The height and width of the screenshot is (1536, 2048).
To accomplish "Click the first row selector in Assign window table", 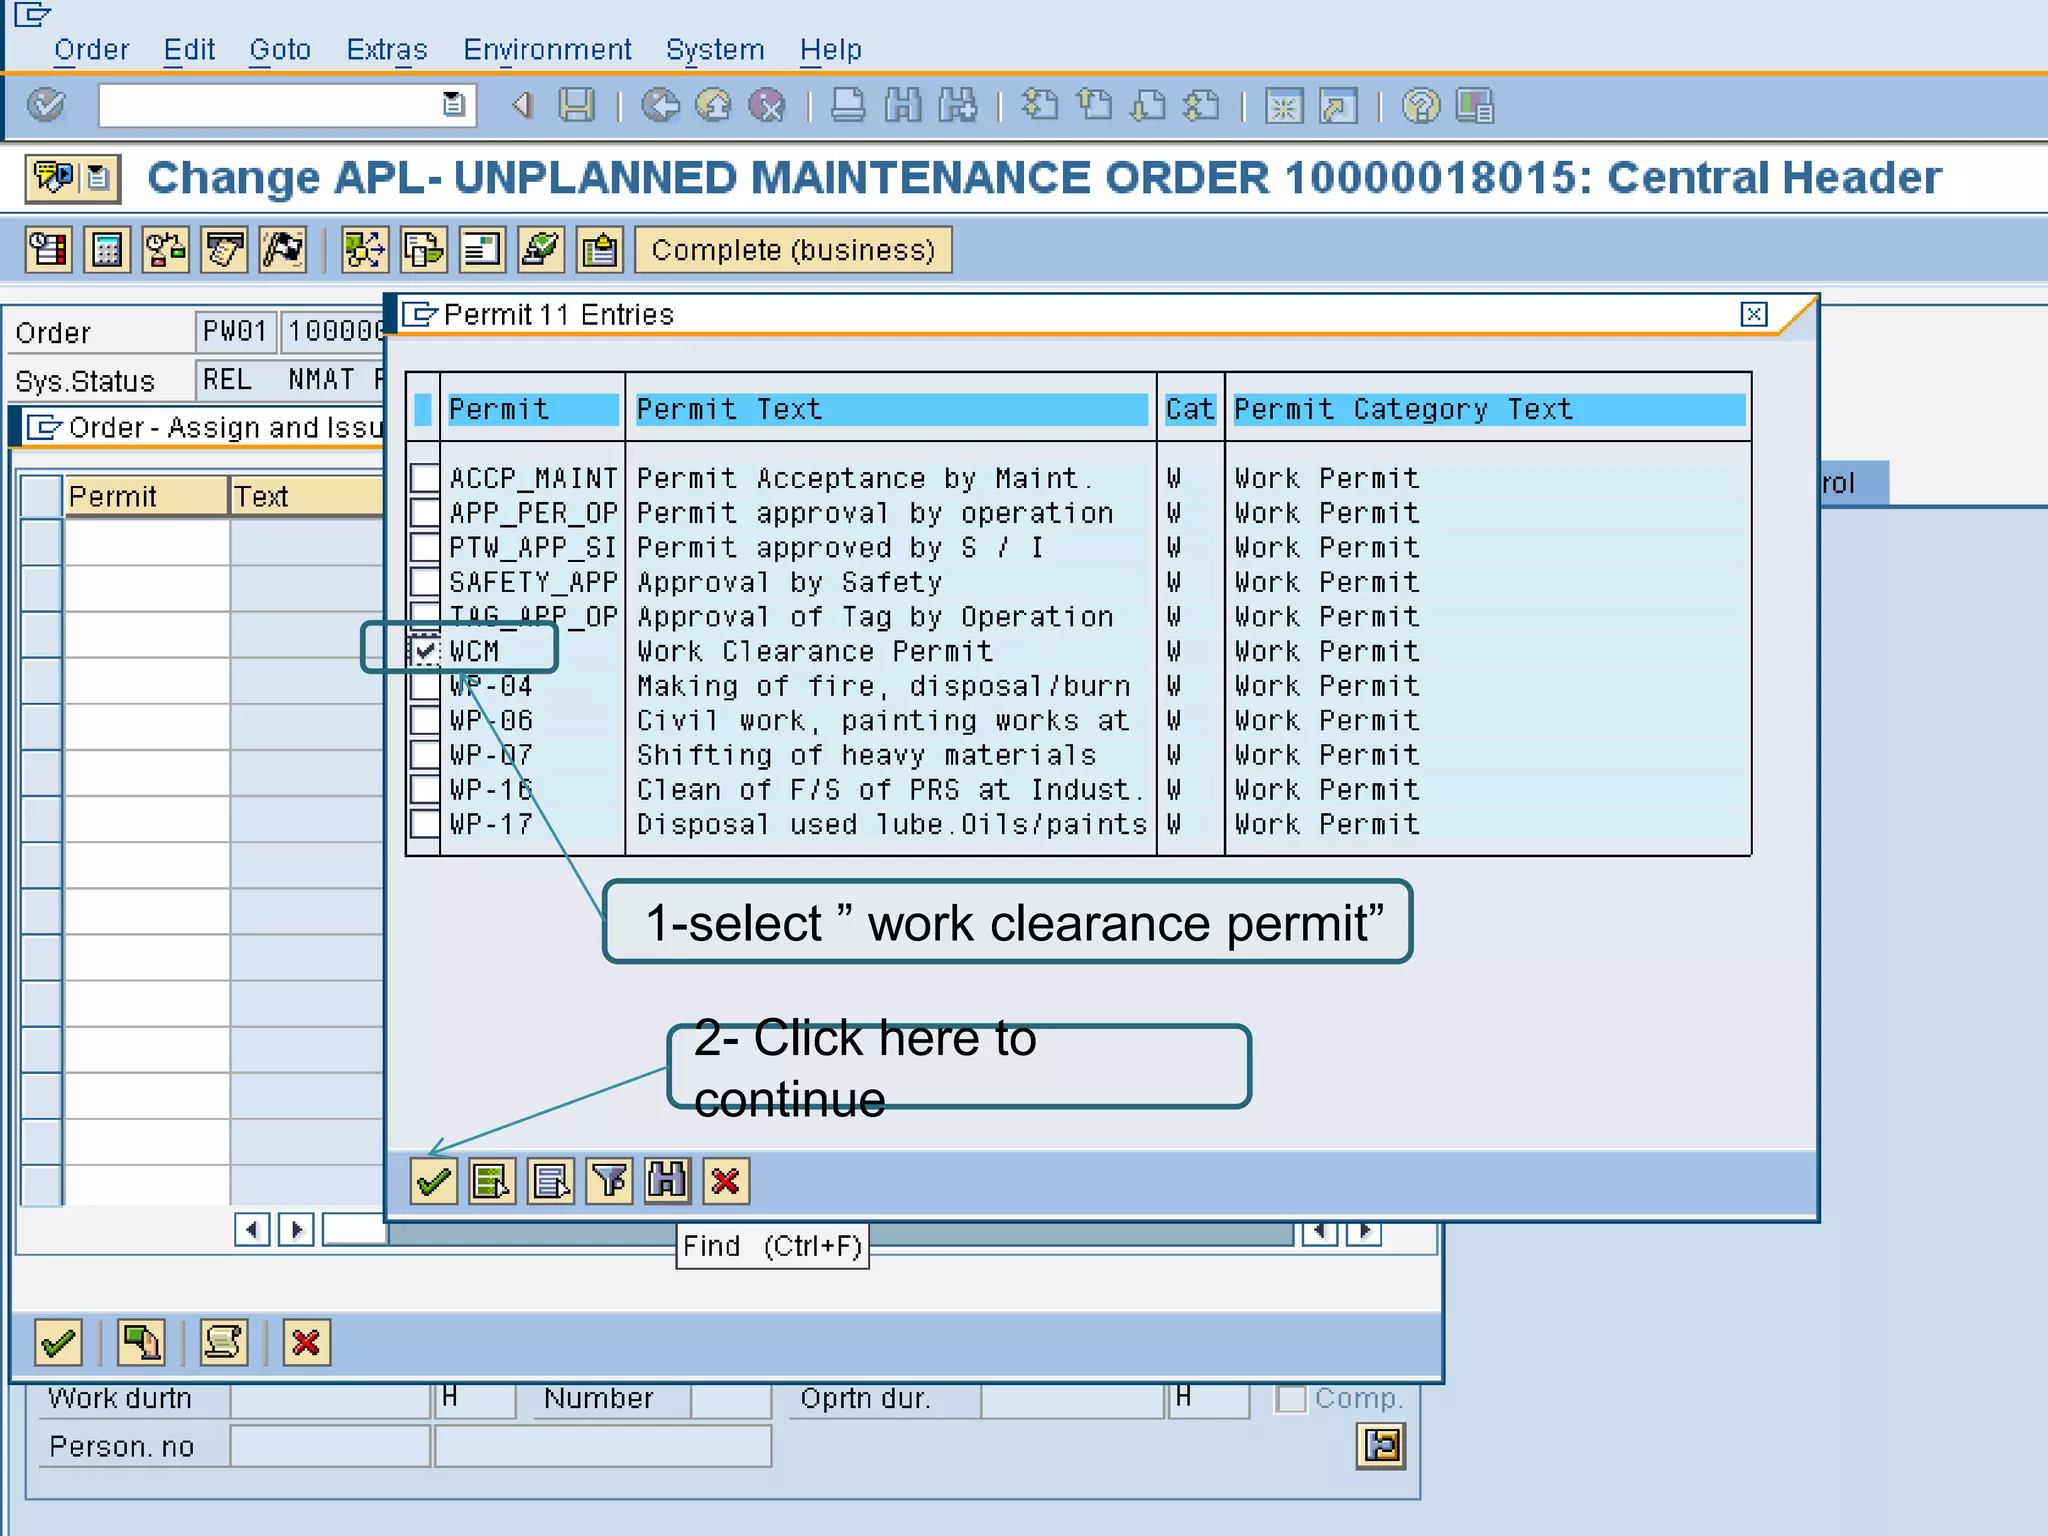I will (x=42, y=542).
